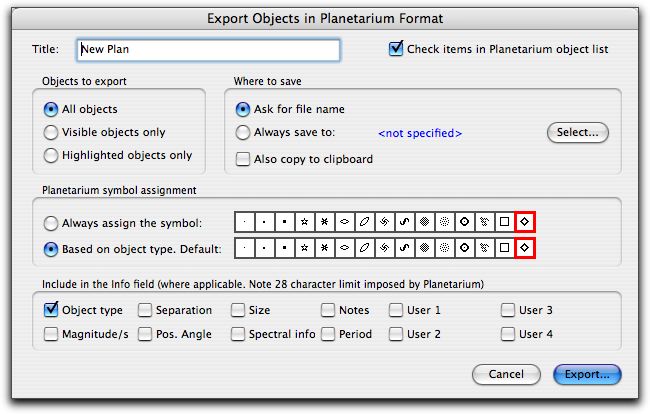
Task: Select the flat ellipse symbol in the Default row
Action: (x=346, y=247)
